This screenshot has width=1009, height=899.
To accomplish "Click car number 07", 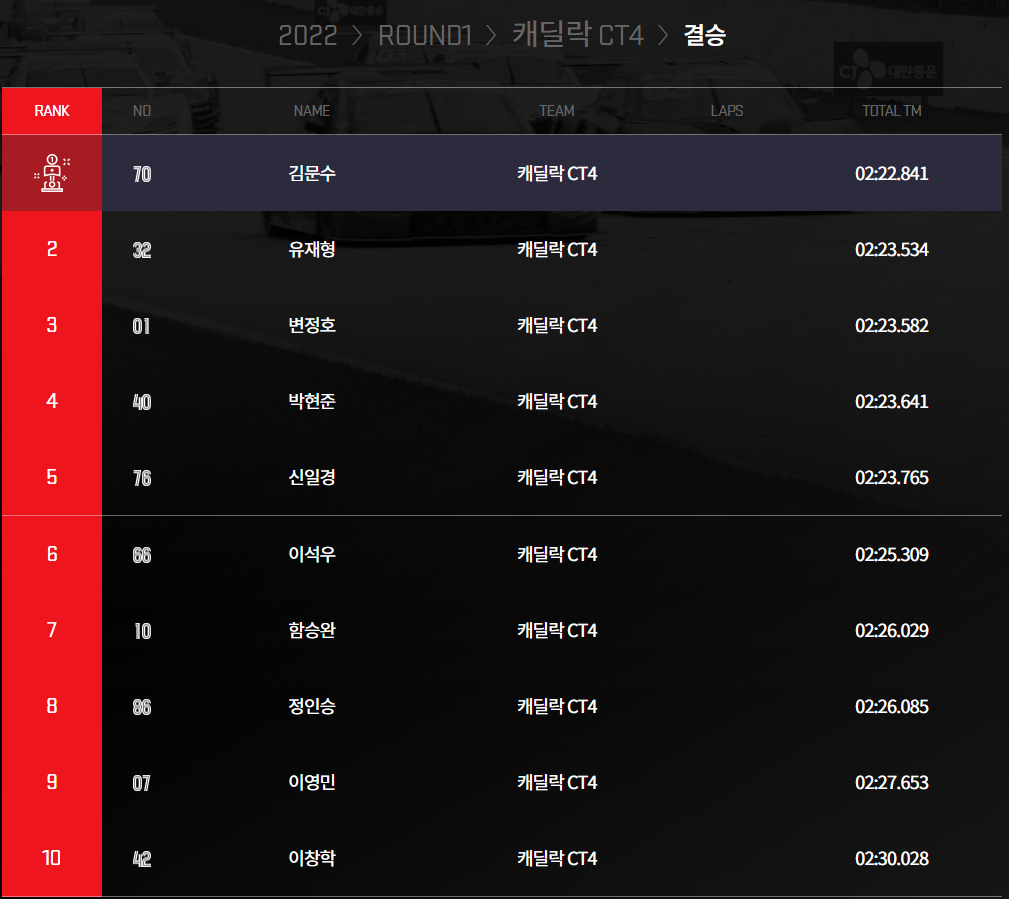I will click(141, 783).
